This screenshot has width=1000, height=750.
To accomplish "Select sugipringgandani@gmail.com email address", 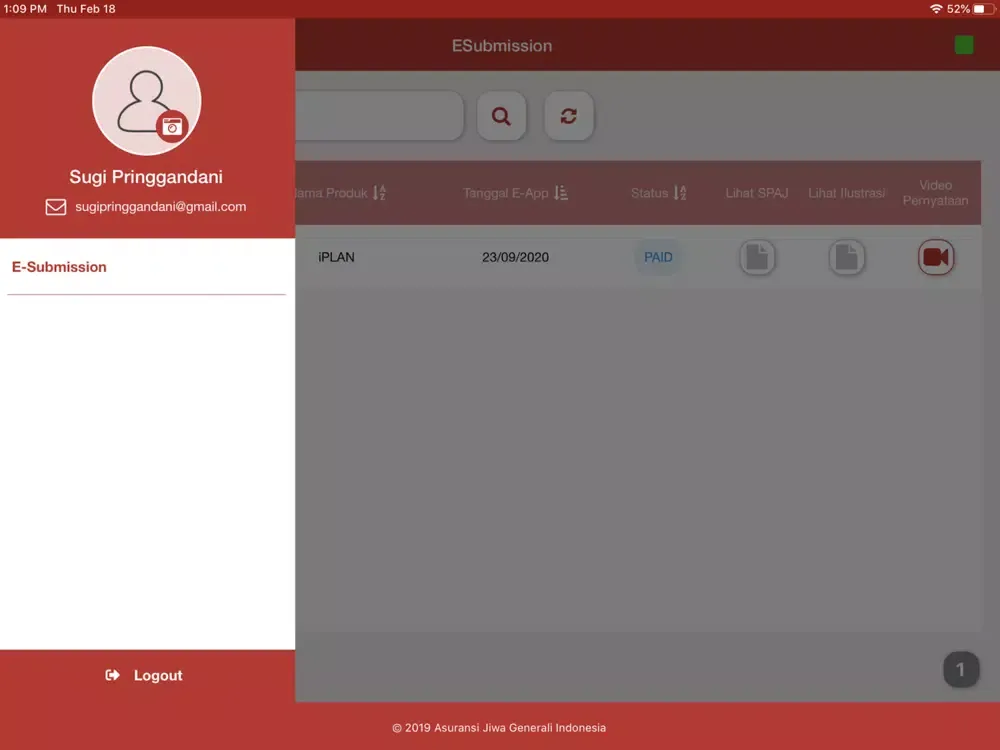I will click(x=161, y=207).
